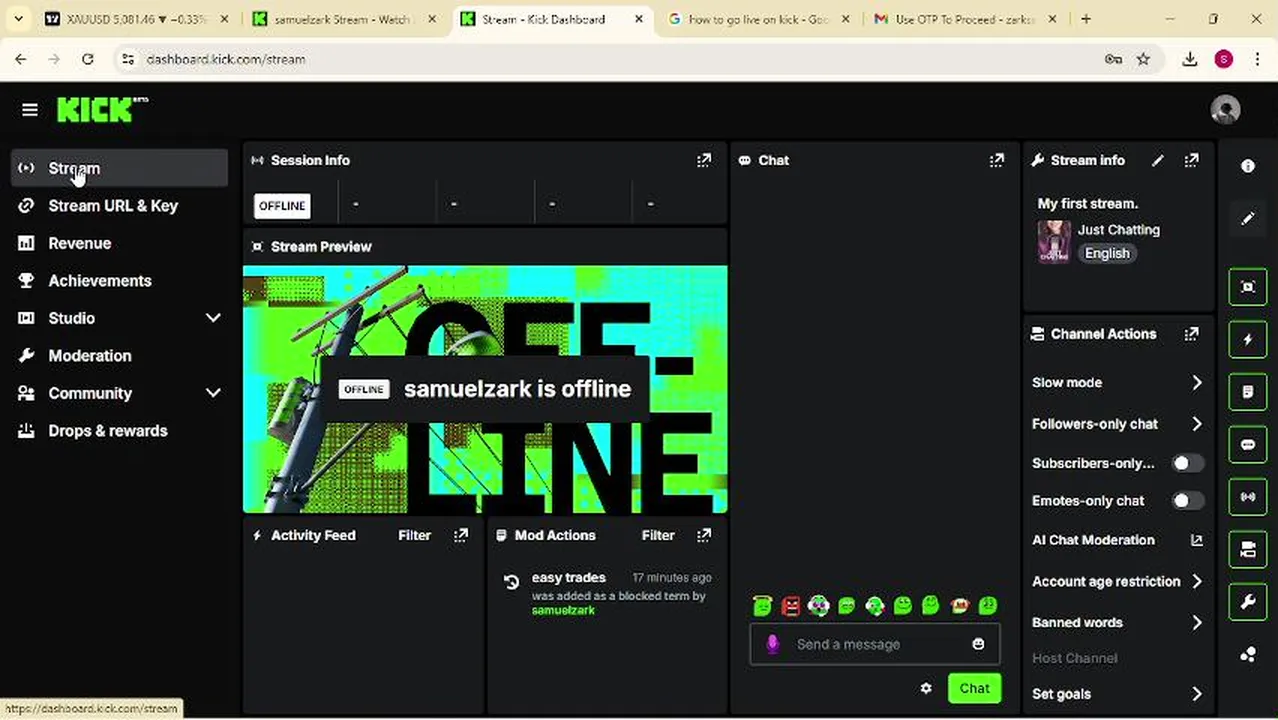Click the Just Chatting category thumbnail
The height and width of the screenshot is (720, 1278).
pyautogui.click(x=1054, y=241)
